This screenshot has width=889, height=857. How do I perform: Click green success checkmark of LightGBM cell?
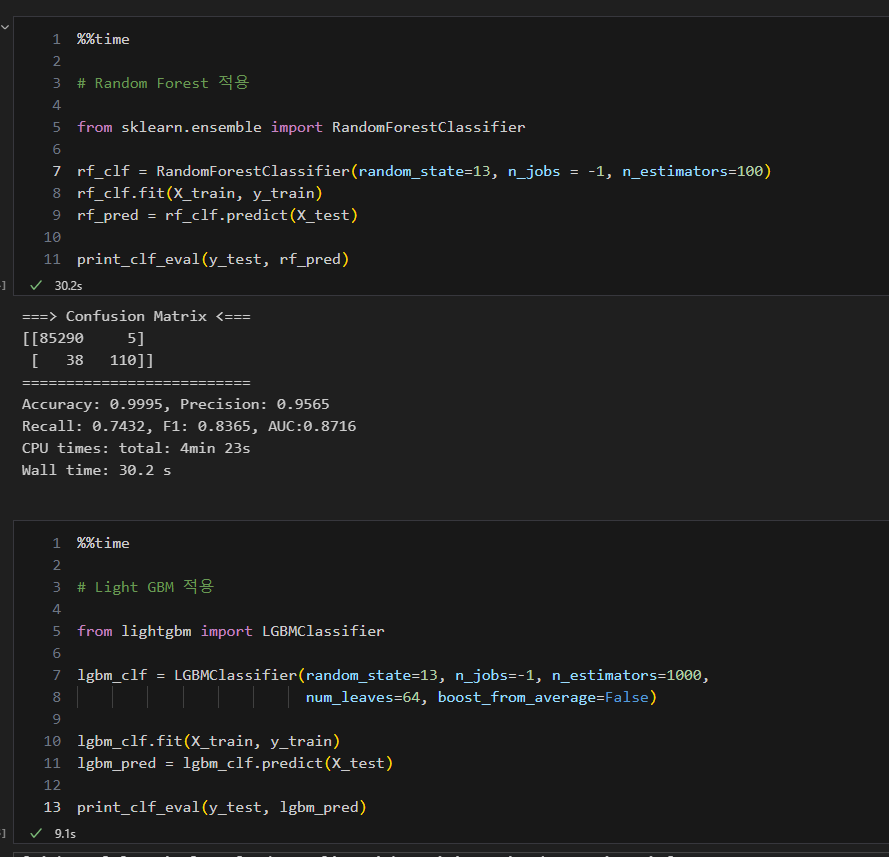tap(36, 833)
